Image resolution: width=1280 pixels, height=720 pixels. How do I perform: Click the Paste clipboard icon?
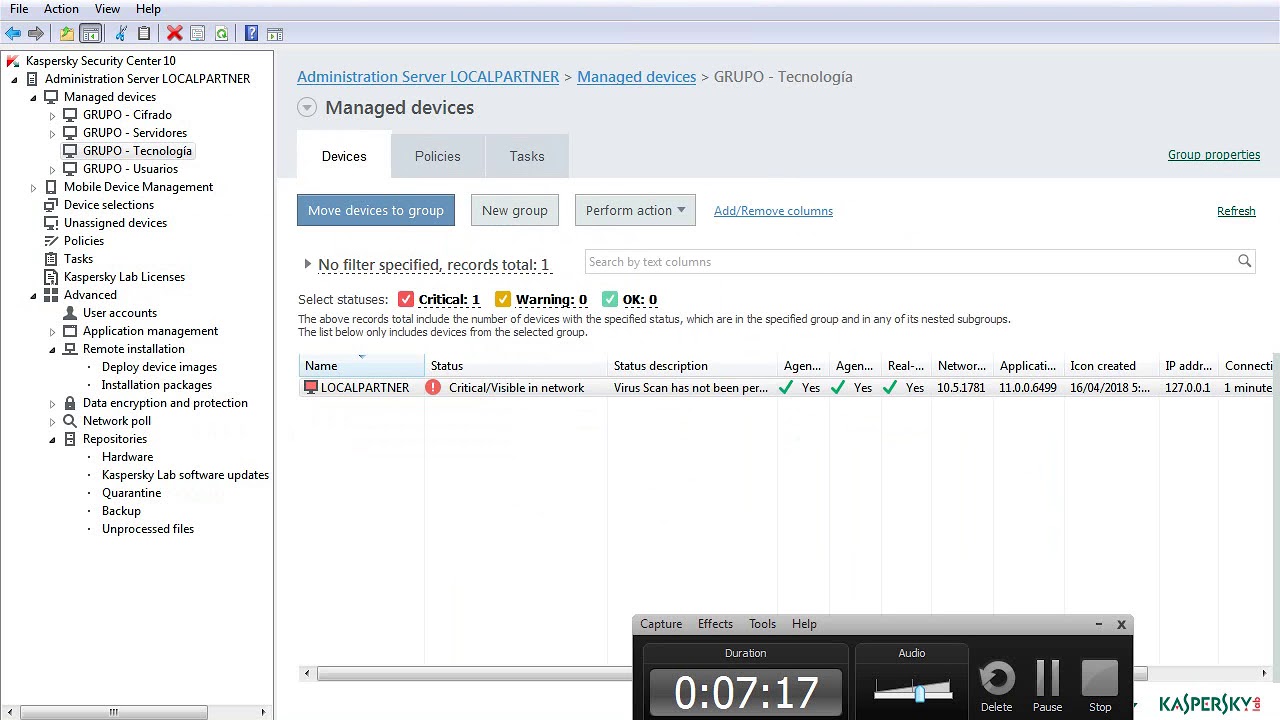click(x=144, y=34)
